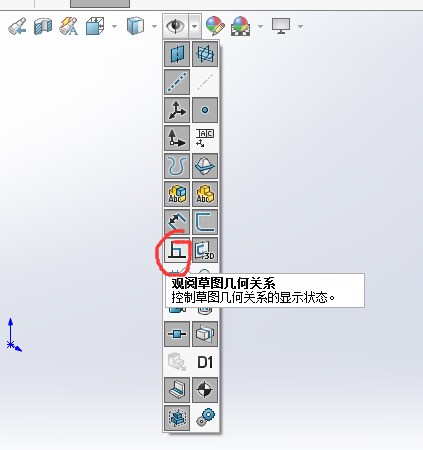
Task: Click the Dynamic Annotation Views lightning icon
Action: point(69,26)
